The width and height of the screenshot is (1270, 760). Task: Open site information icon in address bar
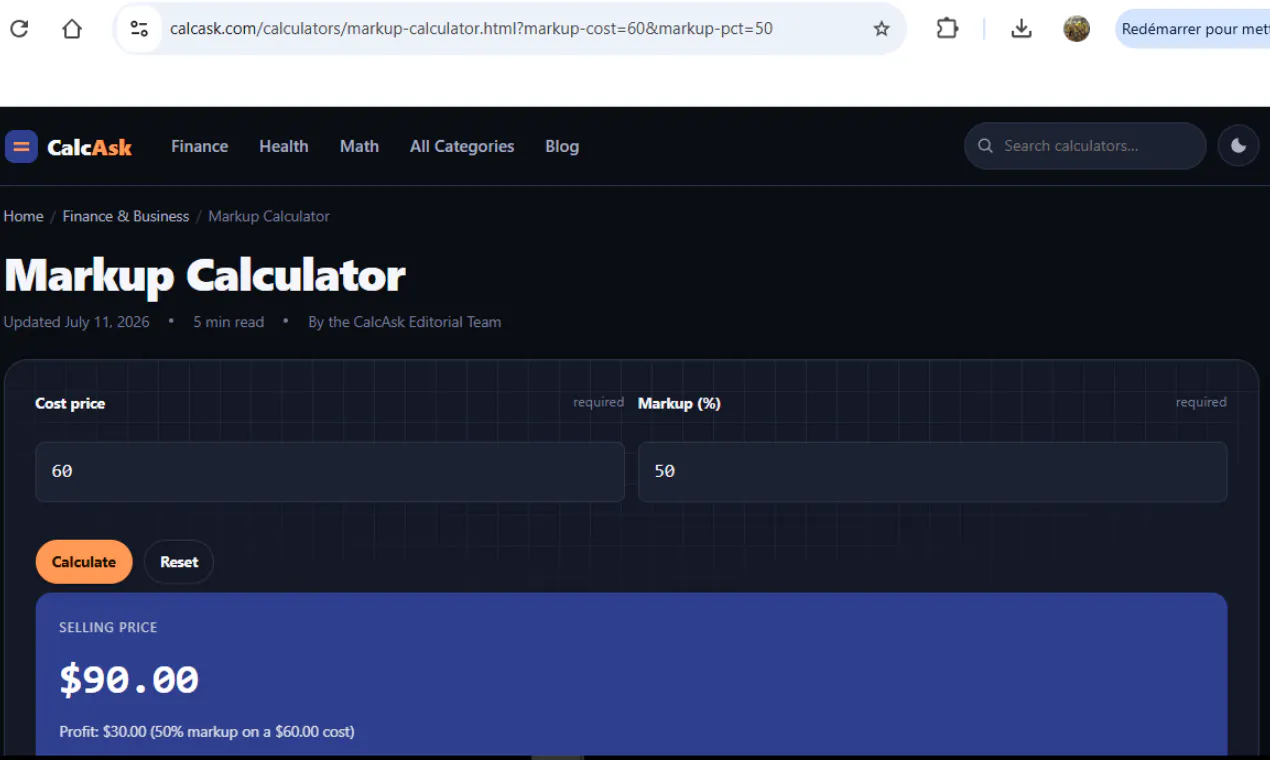click(x=139, y=29)
